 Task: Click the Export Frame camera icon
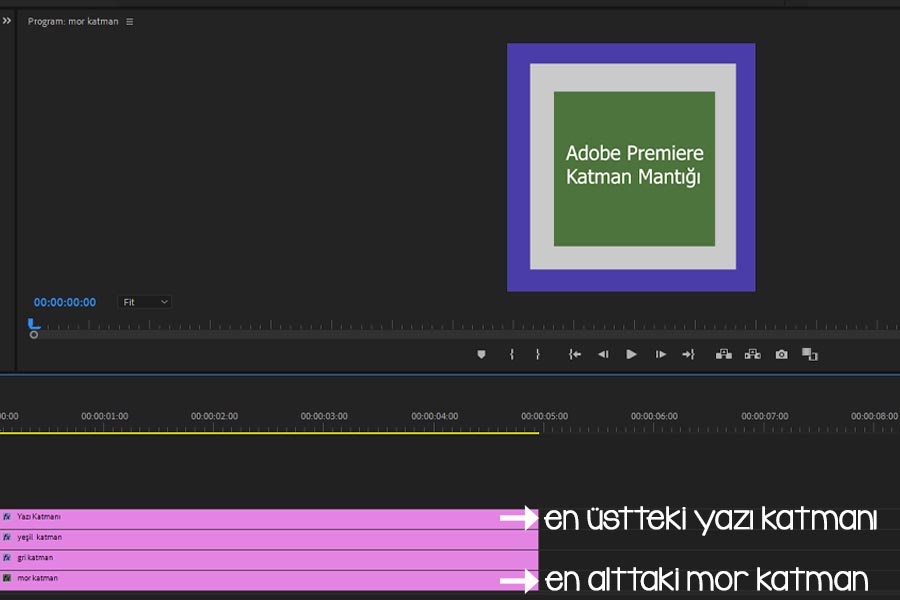(x=781, y=354)
